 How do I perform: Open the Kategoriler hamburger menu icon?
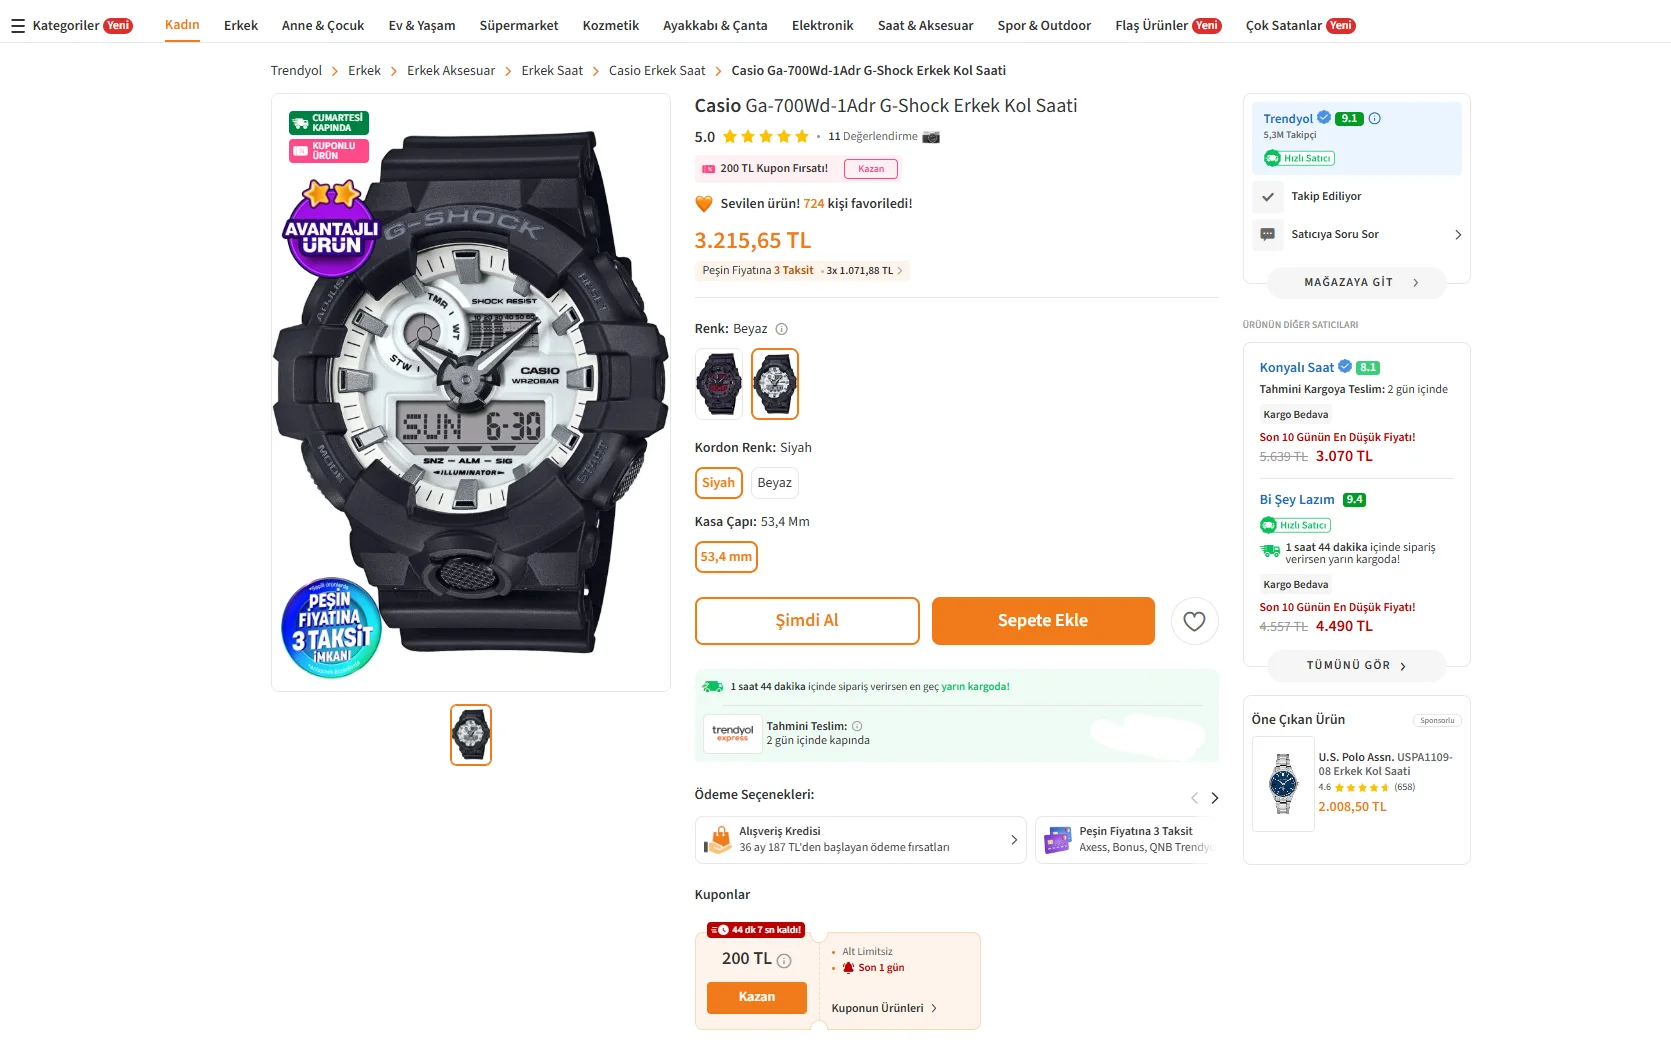point(17,26)
